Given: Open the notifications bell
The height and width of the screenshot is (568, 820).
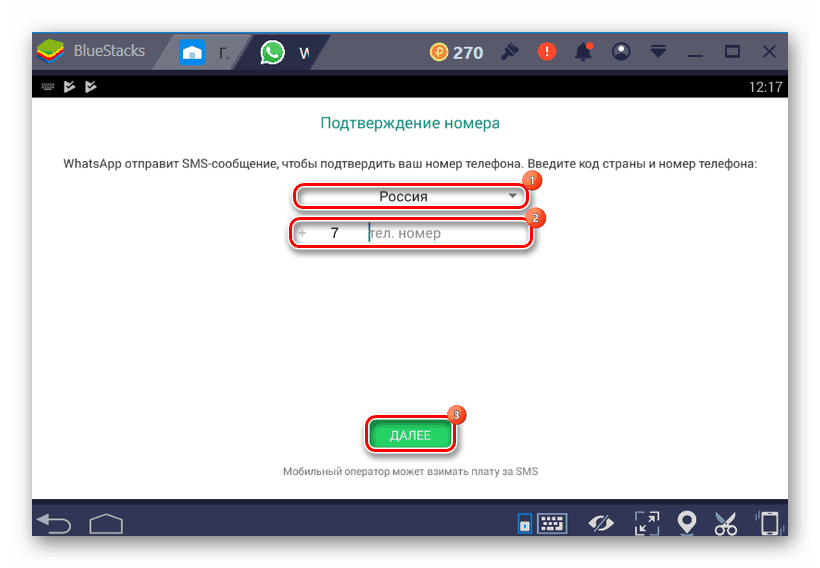Looking at the screenshot, I should click(584, 52).
